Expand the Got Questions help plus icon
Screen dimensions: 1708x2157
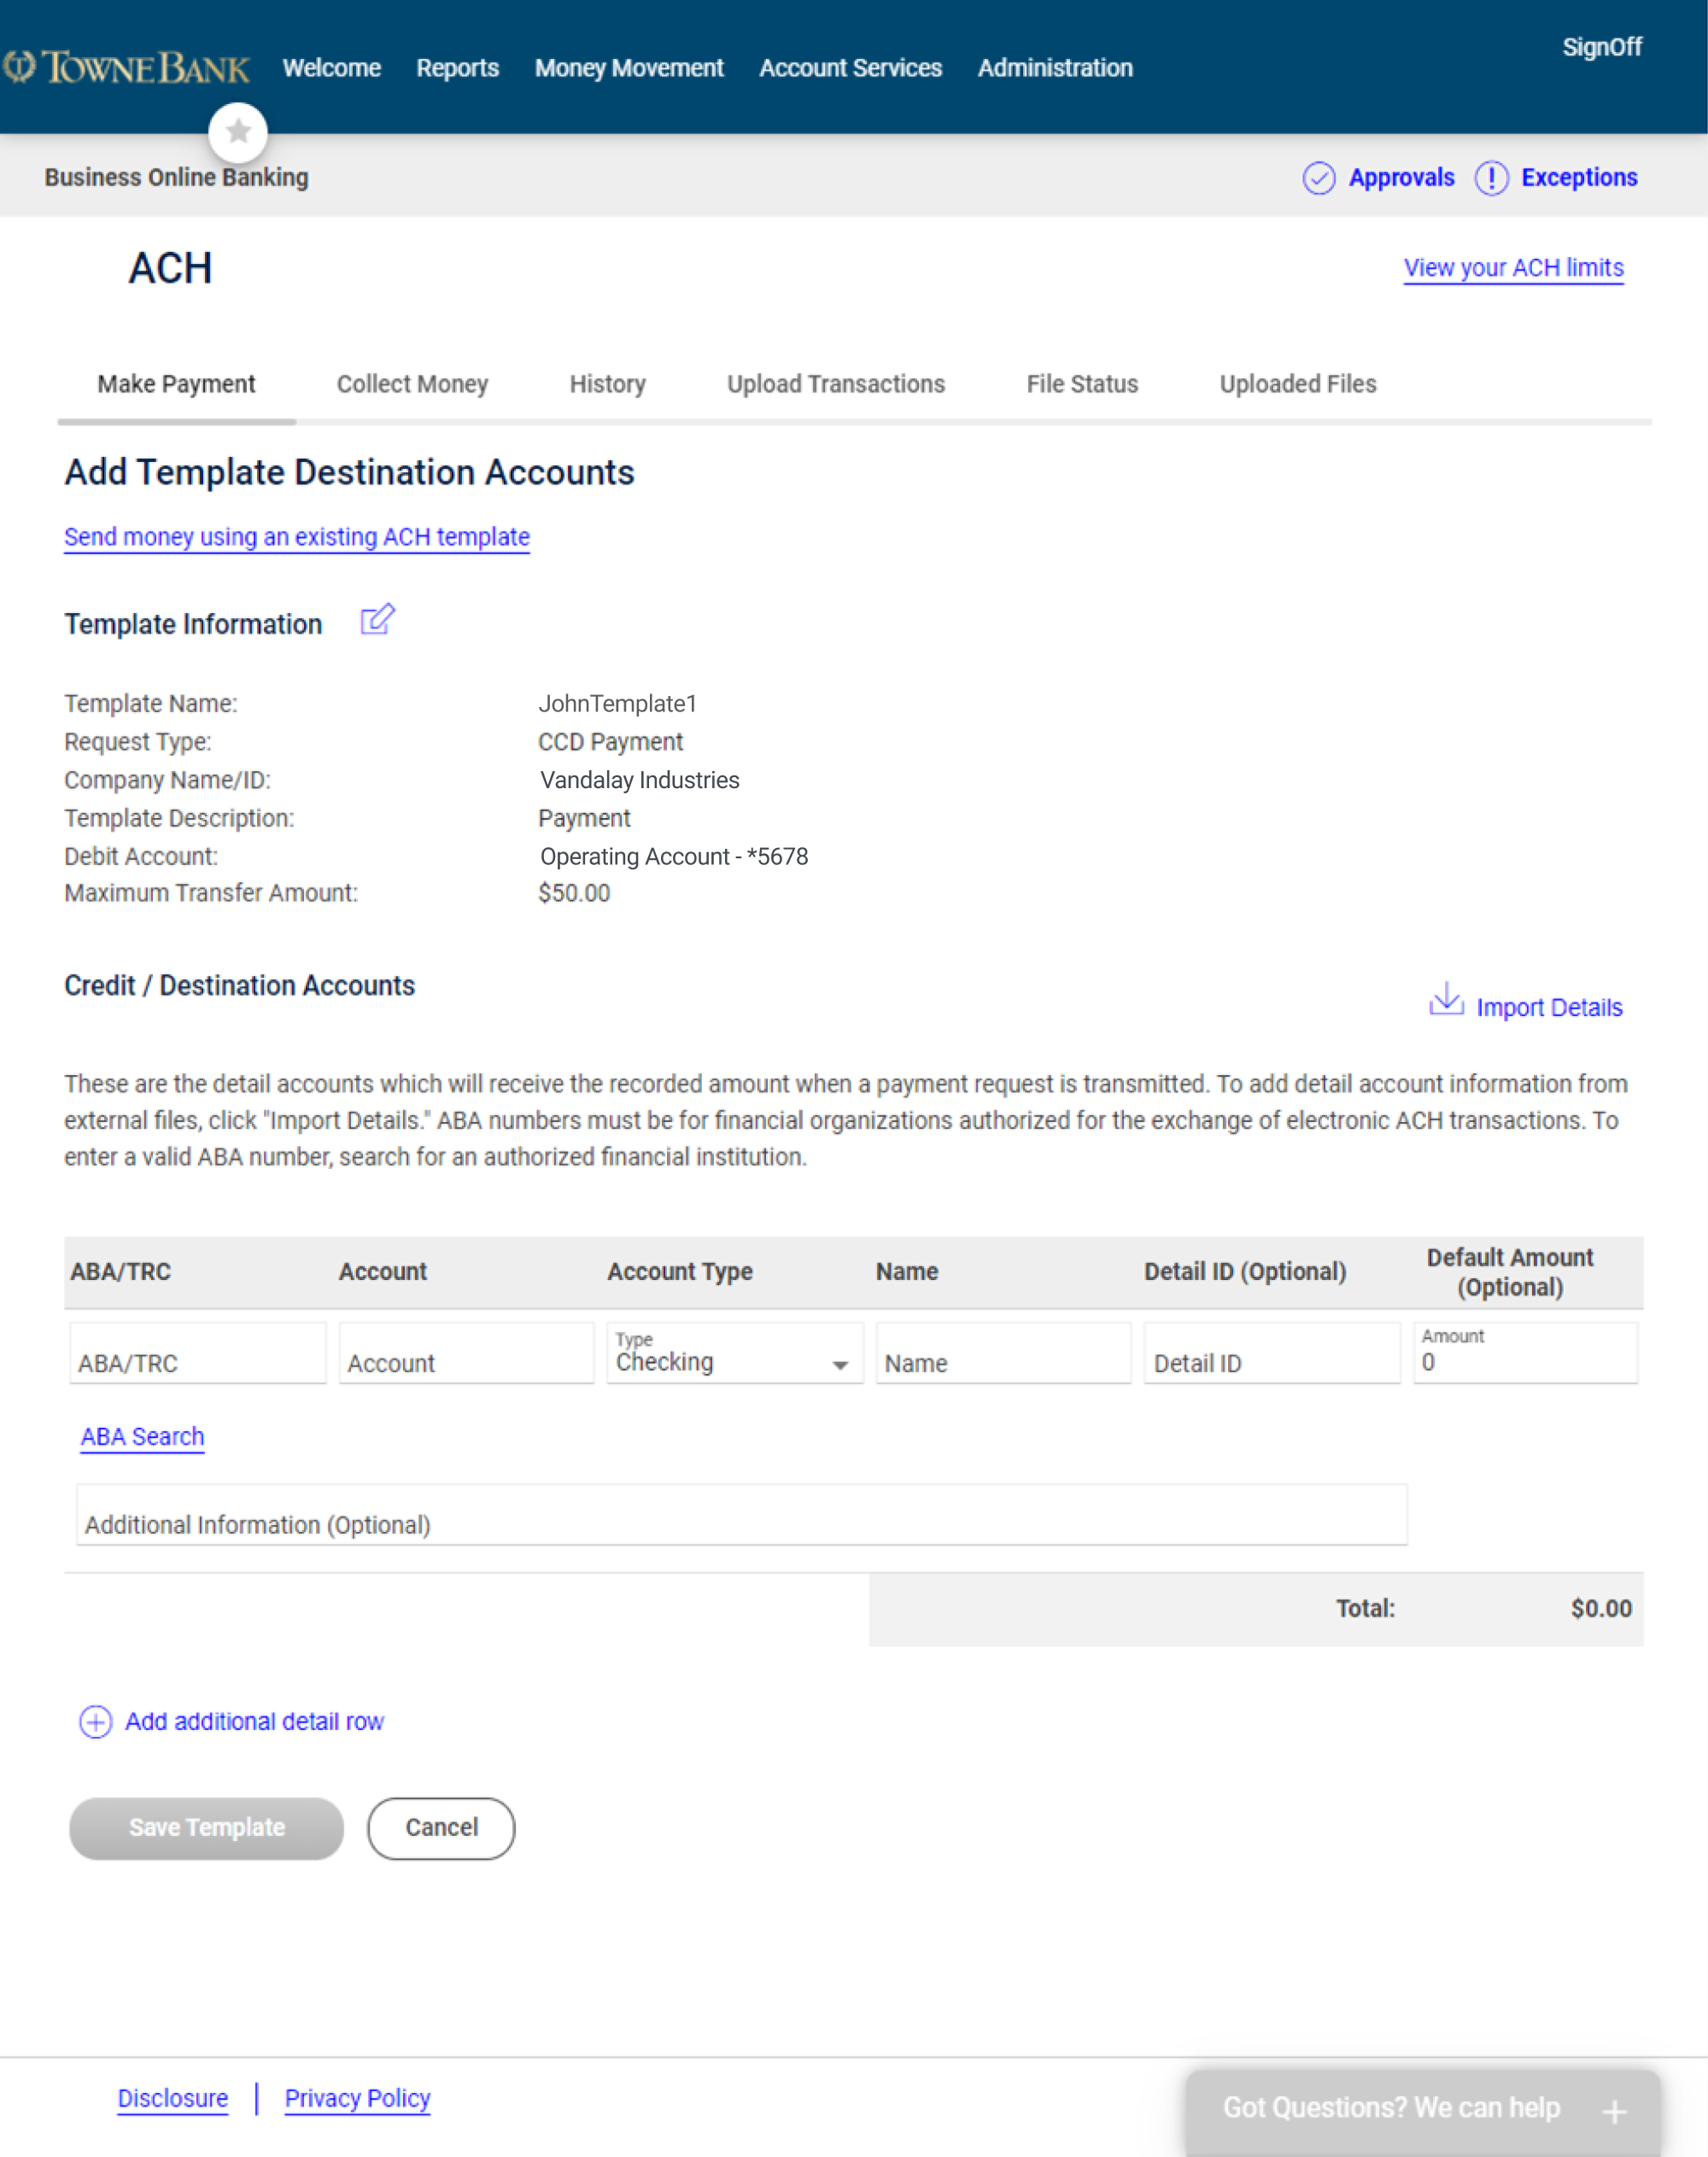pos(1613,2111)
